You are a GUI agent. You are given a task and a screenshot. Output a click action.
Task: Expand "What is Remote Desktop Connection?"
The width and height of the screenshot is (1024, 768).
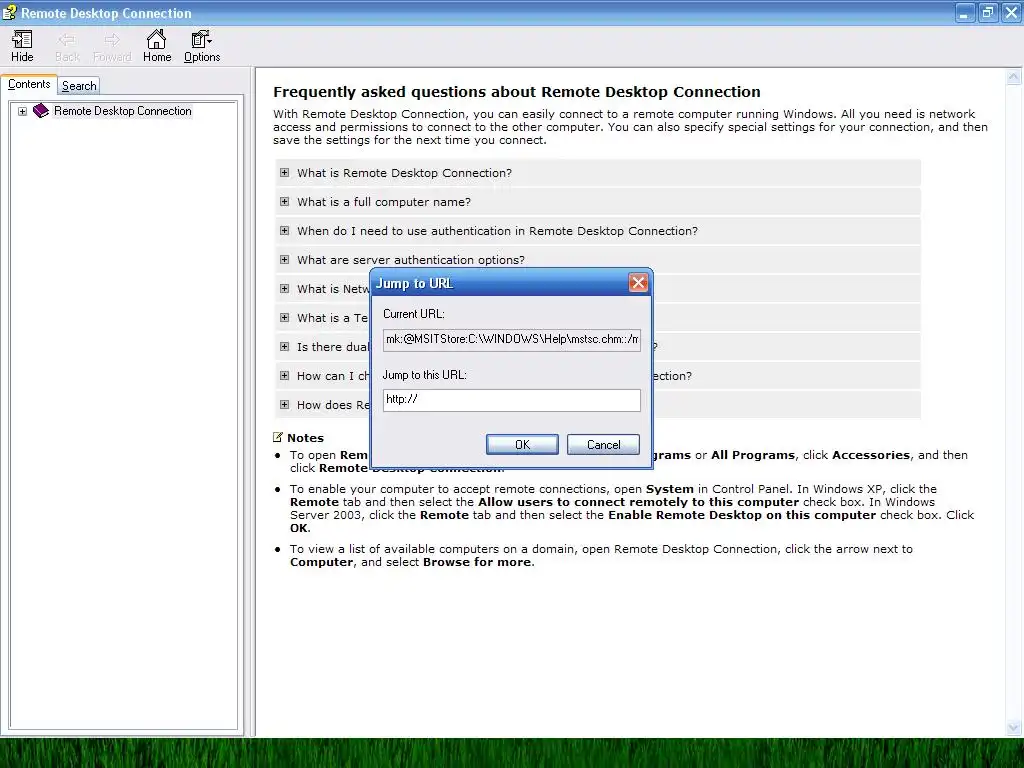click(x=284, y=172)
